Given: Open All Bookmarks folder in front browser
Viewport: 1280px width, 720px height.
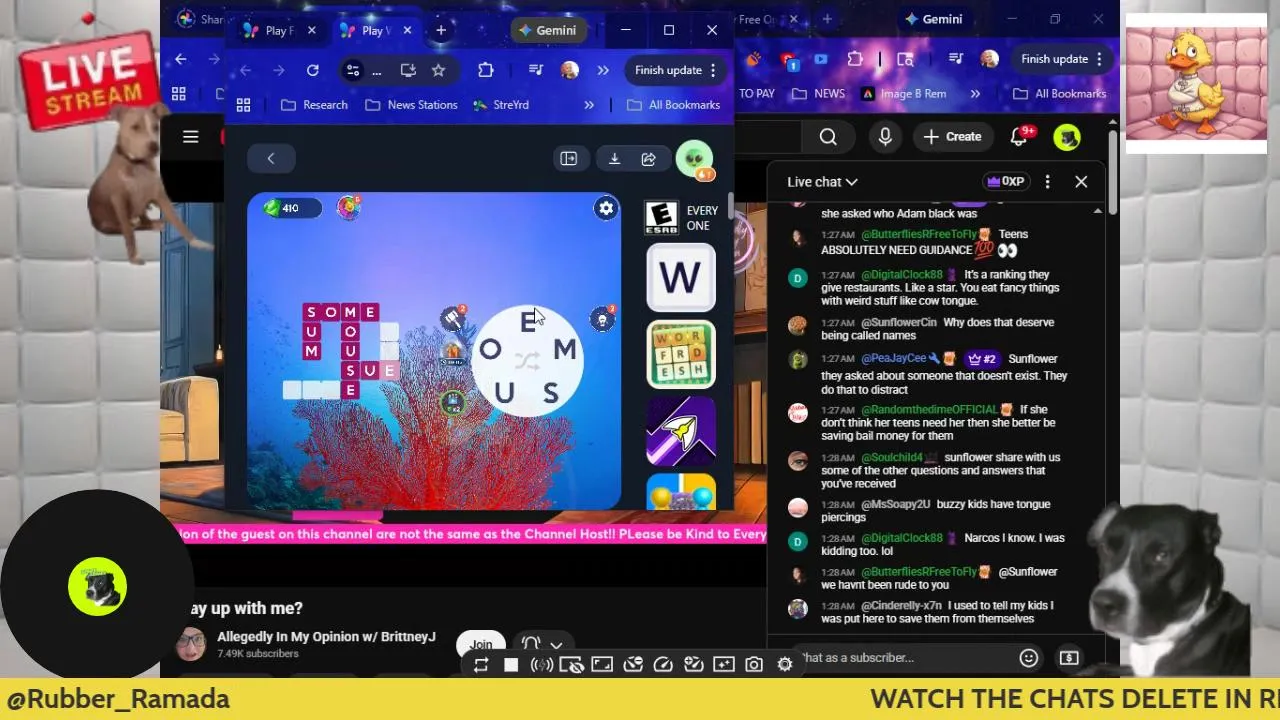Looking at the screenshot, I should 673,105.
